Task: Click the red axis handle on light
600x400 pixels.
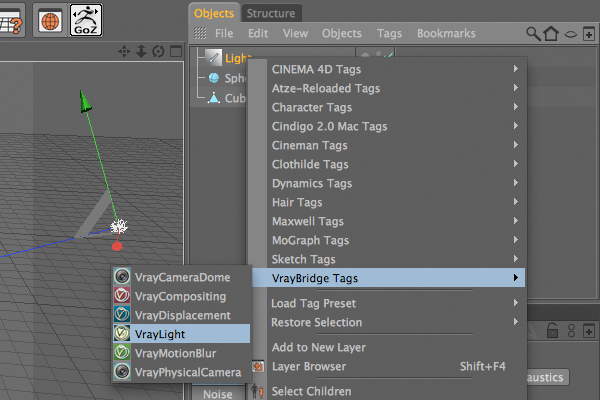Action: tap(117, 246)
